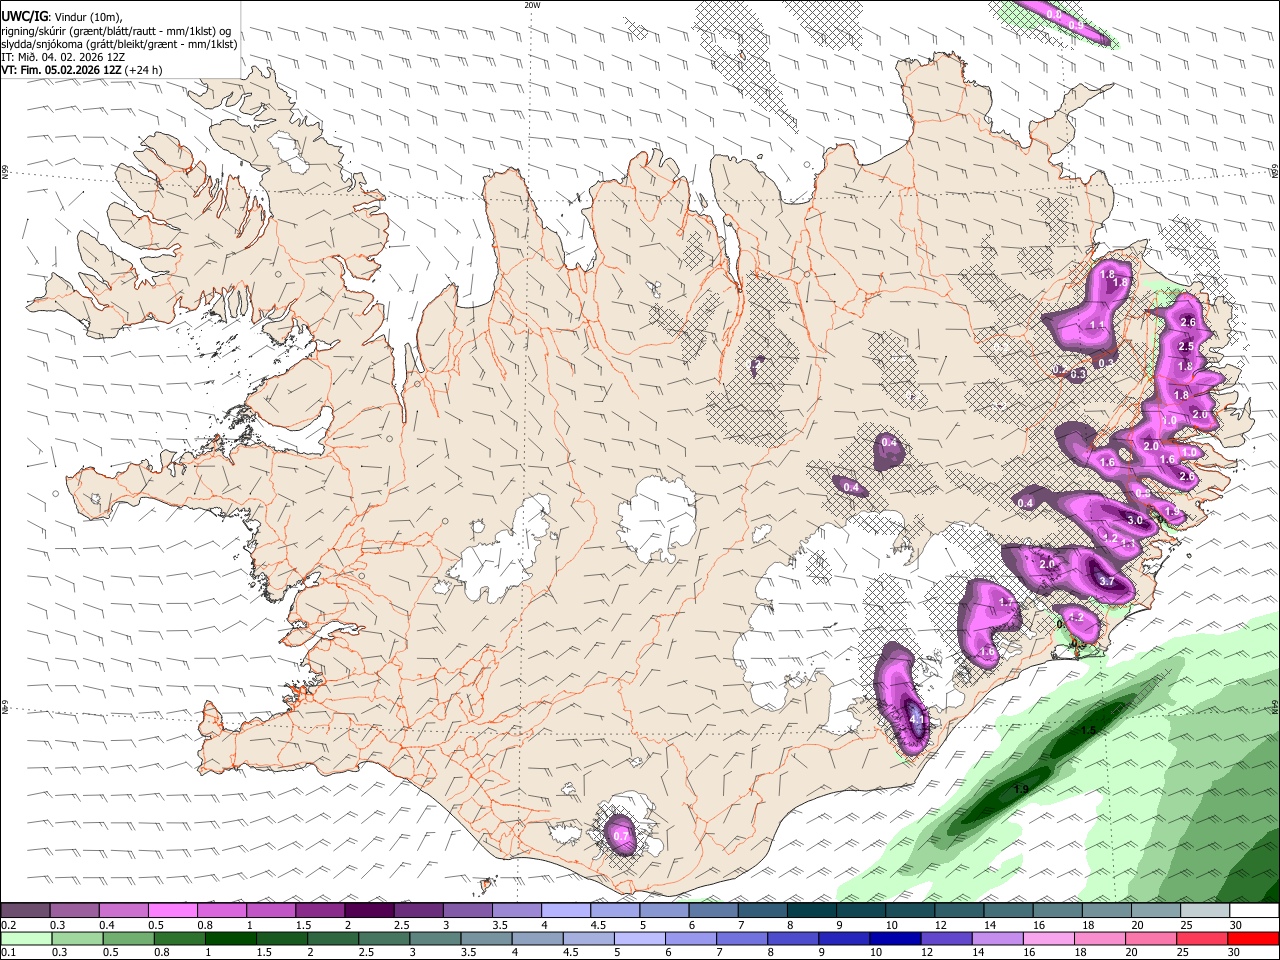Click the lower legend dark green swatch labeled 1

click(x=231, y=939)
